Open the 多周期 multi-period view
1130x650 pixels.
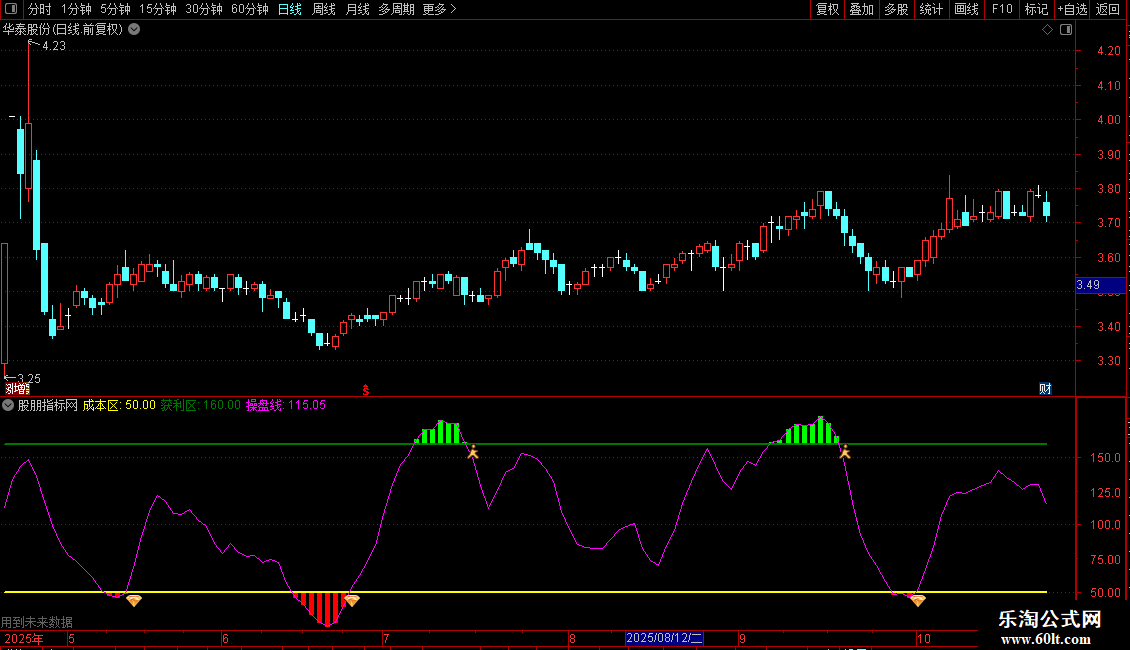(396, 9)
